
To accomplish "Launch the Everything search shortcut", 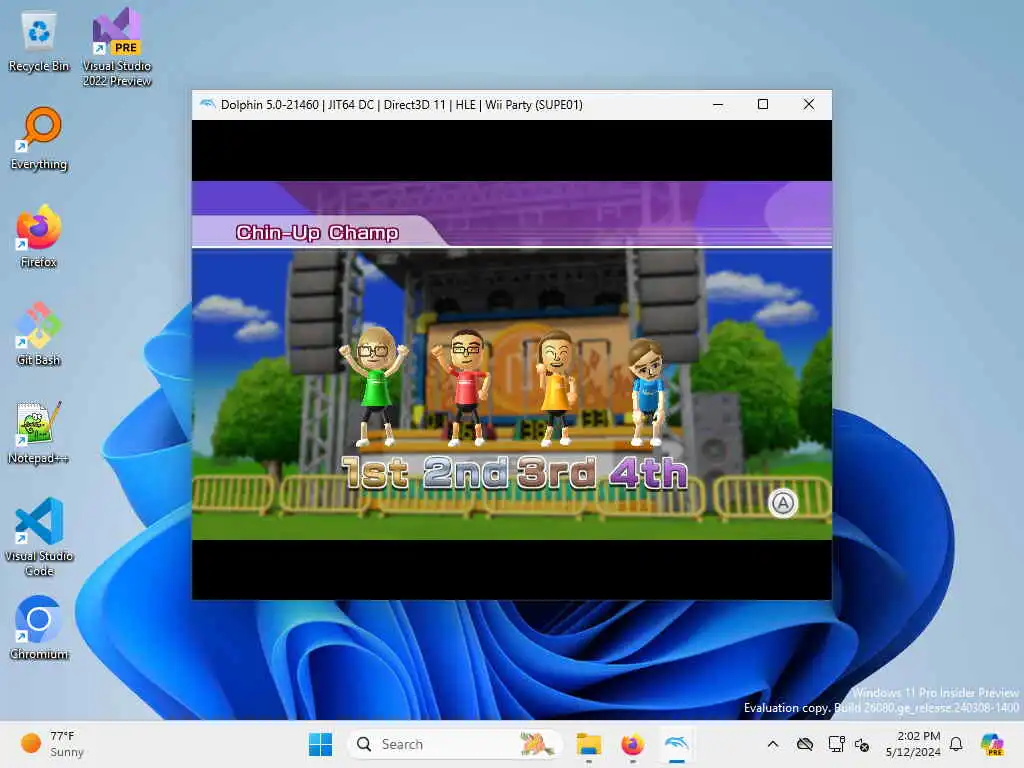I will click(39, 138).
